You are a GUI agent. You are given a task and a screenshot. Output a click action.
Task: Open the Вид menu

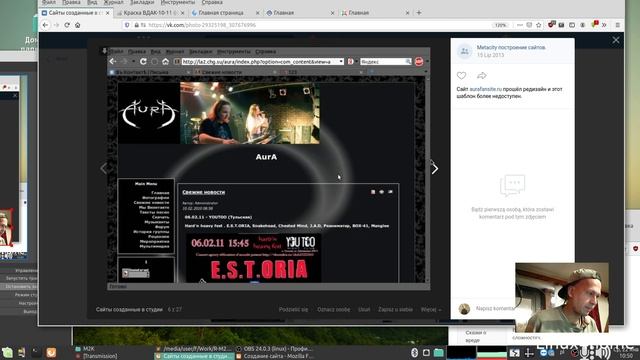(x=92, y=2)
